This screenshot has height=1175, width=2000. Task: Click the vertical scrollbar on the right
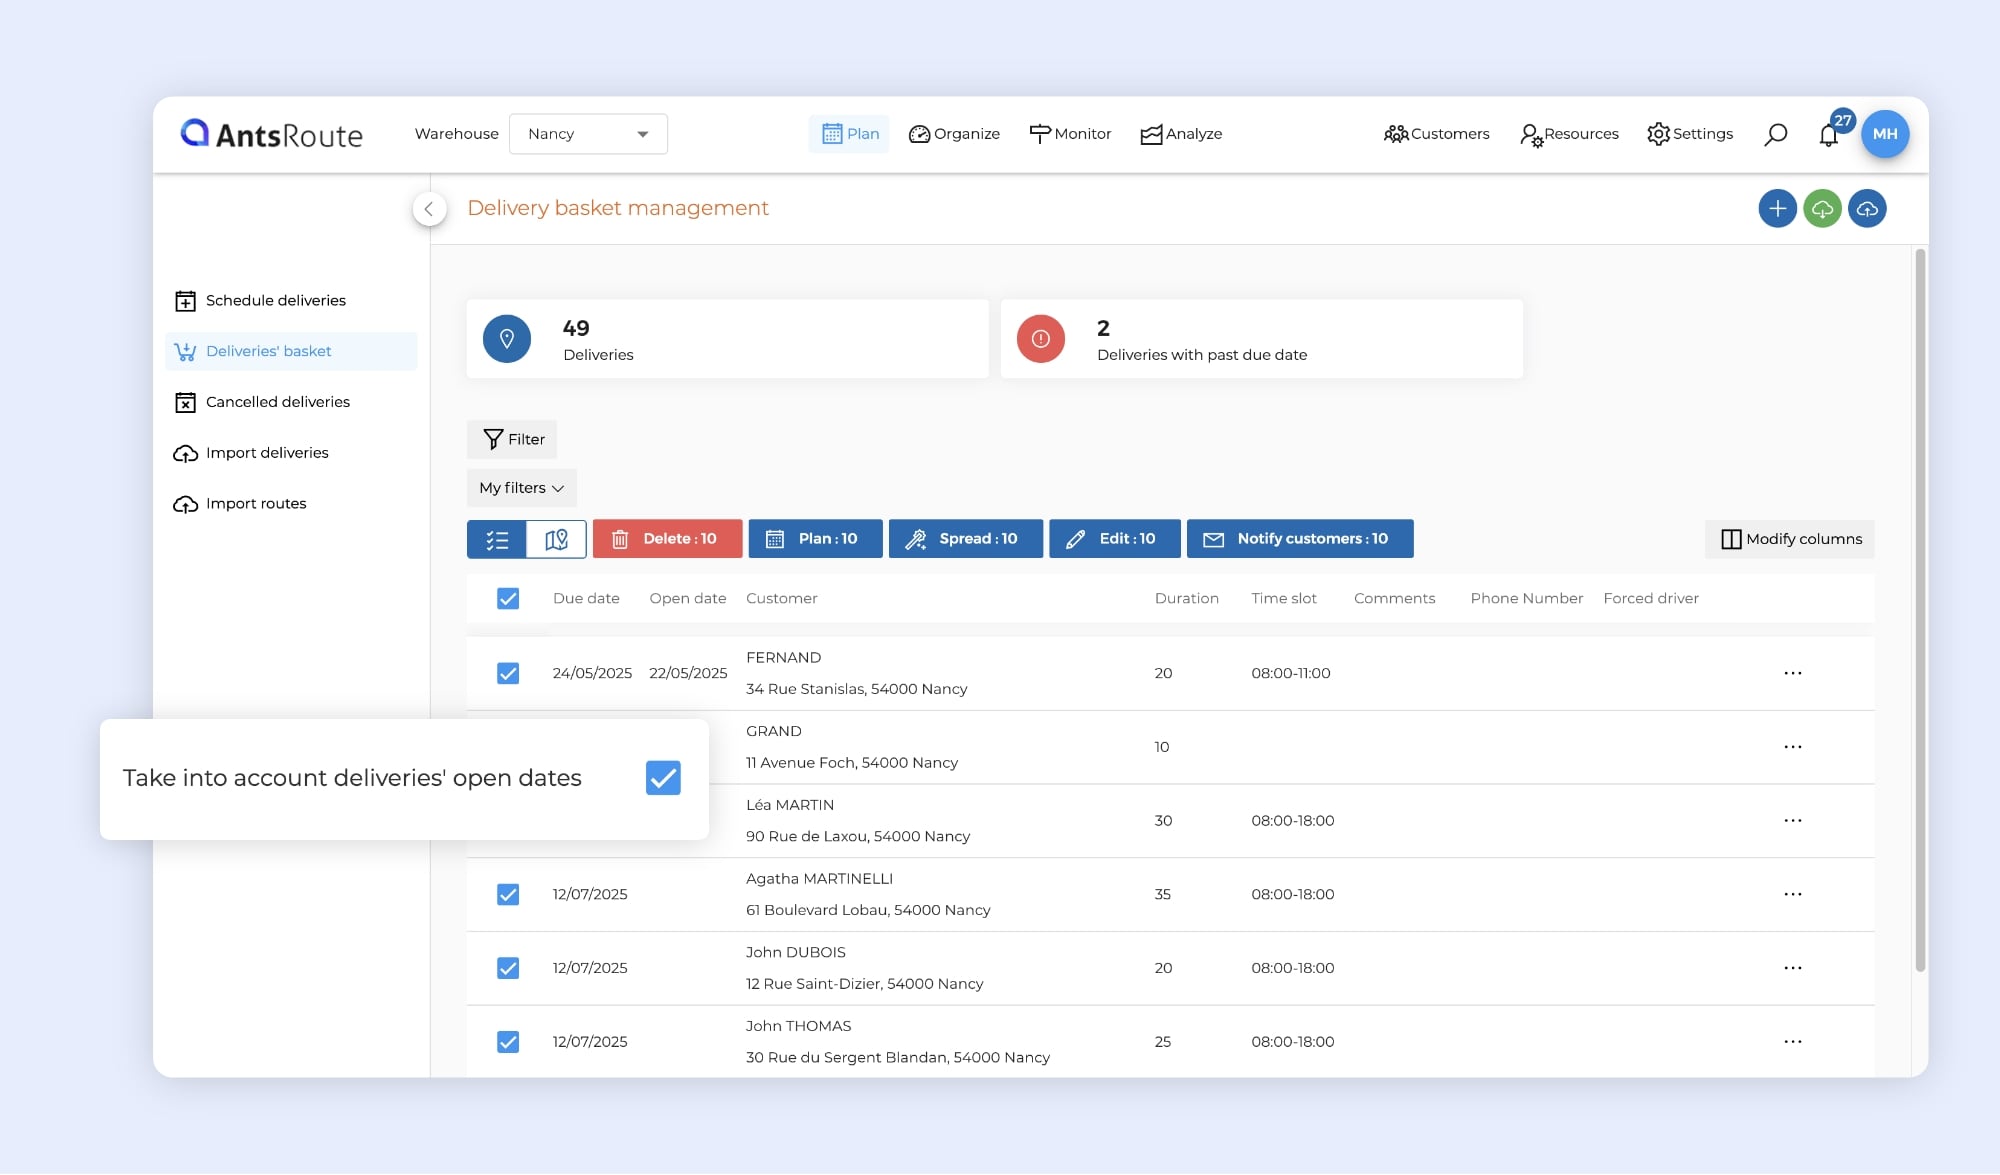pyautogui.click(x=1919, y=610)
